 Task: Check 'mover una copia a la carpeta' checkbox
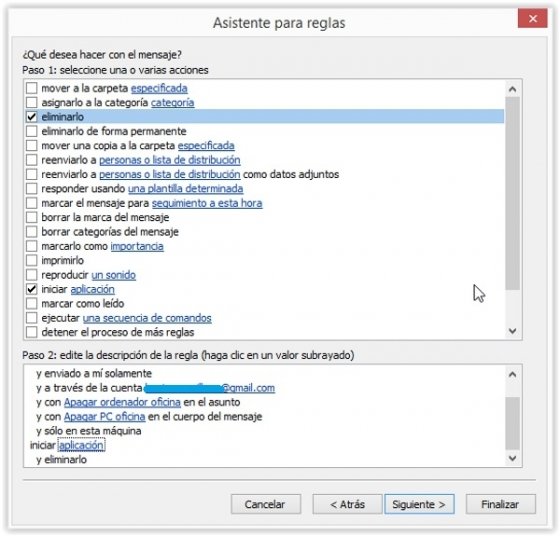[x=31, y=146]
